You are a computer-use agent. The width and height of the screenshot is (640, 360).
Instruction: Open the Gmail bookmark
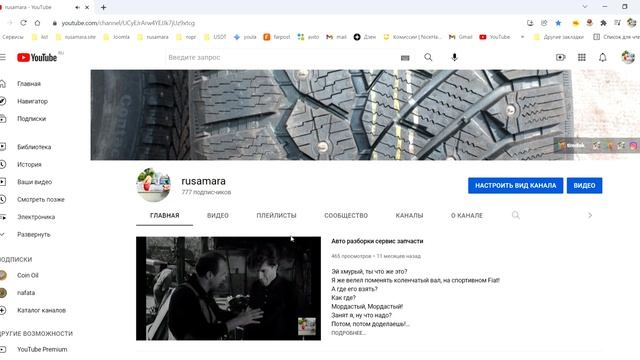460,37
